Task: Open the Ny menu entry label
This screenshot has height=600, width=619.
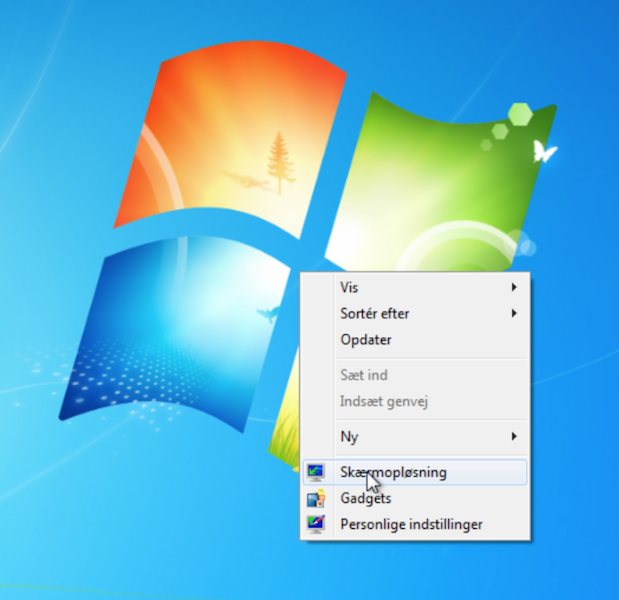Action: (x=349, y=437)
